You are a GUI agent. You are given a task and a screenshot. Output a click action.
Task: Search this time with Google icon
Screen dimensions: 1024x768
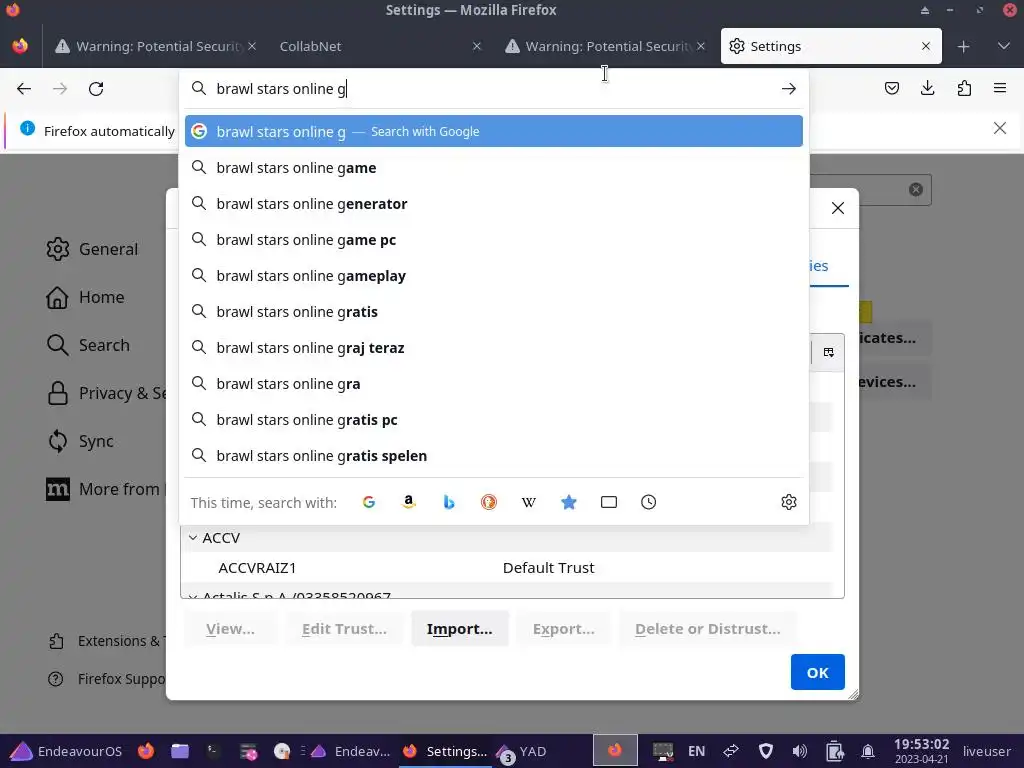pos(369,502)
